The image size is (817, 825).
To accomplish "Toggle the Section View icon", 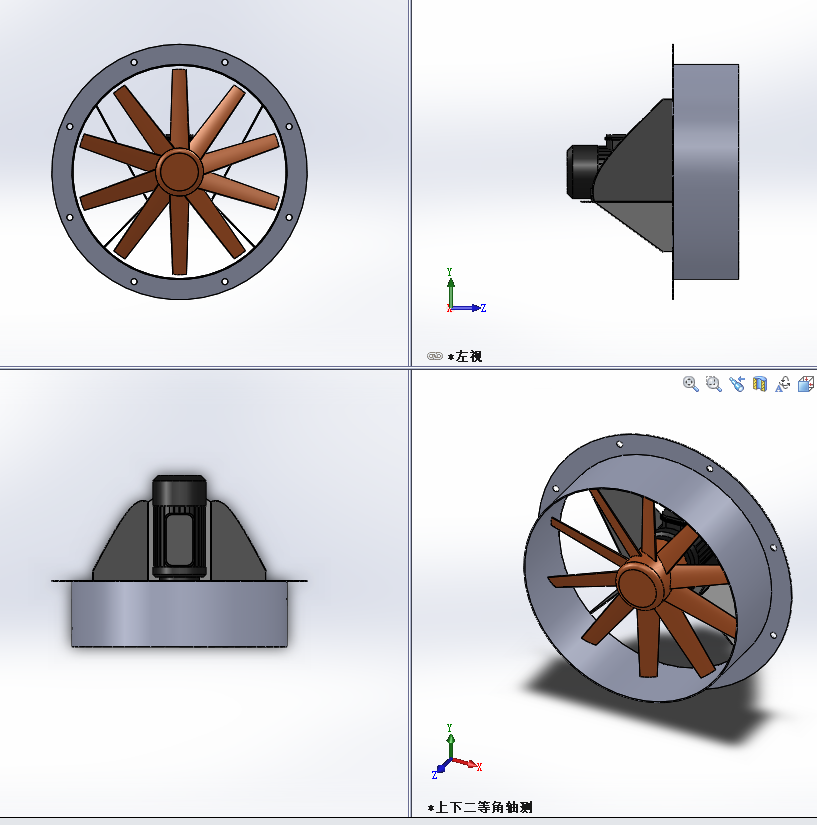I will click(760, 384).
